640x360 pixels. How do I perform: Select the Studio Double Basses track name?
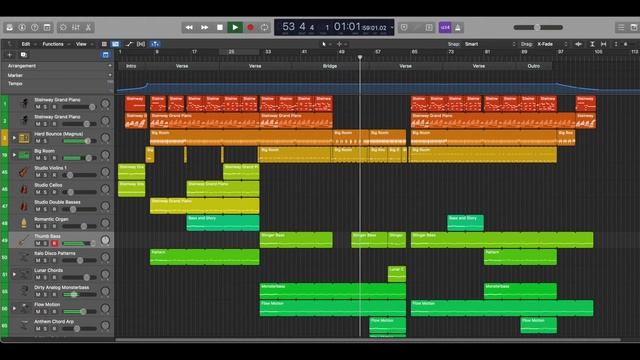(x=57, y=202)
